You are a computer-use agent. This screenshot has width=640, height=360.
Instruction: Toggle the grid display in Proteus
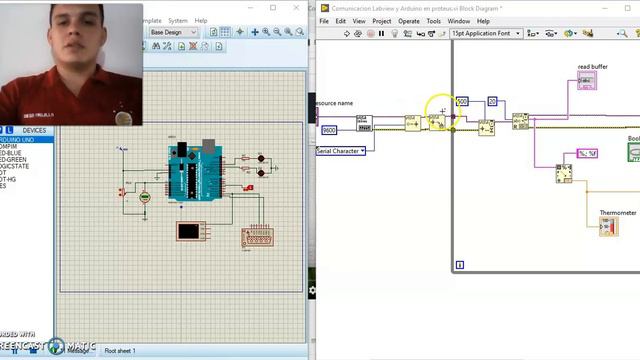[x=225, y=32]
